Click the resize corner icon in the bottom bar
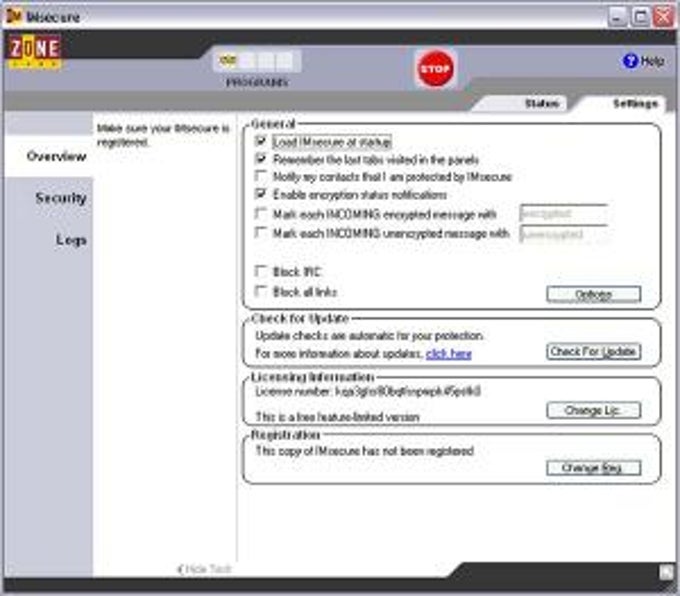This screenshot has width=680, height=596. (x=666, y=573)
